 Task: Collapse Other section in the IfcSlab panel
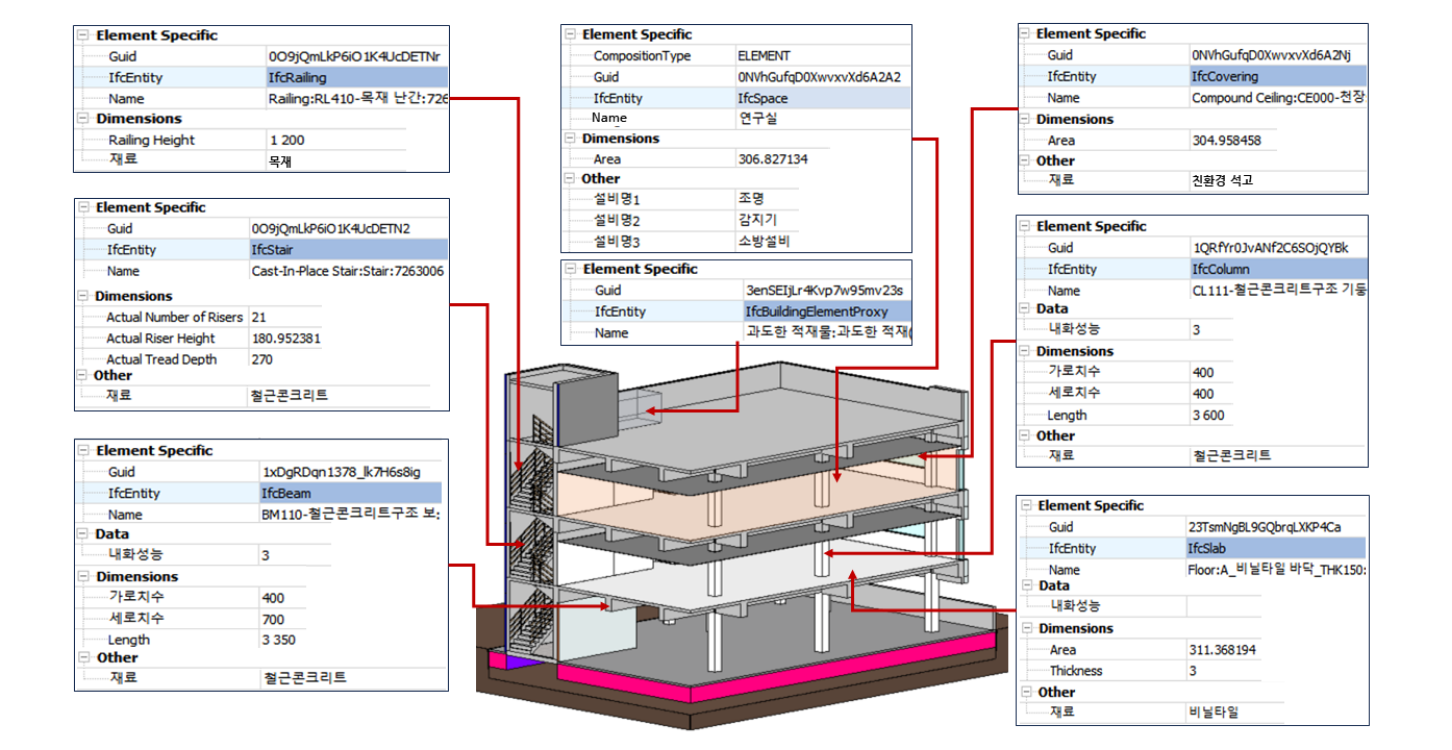(x=1024, y=692)
